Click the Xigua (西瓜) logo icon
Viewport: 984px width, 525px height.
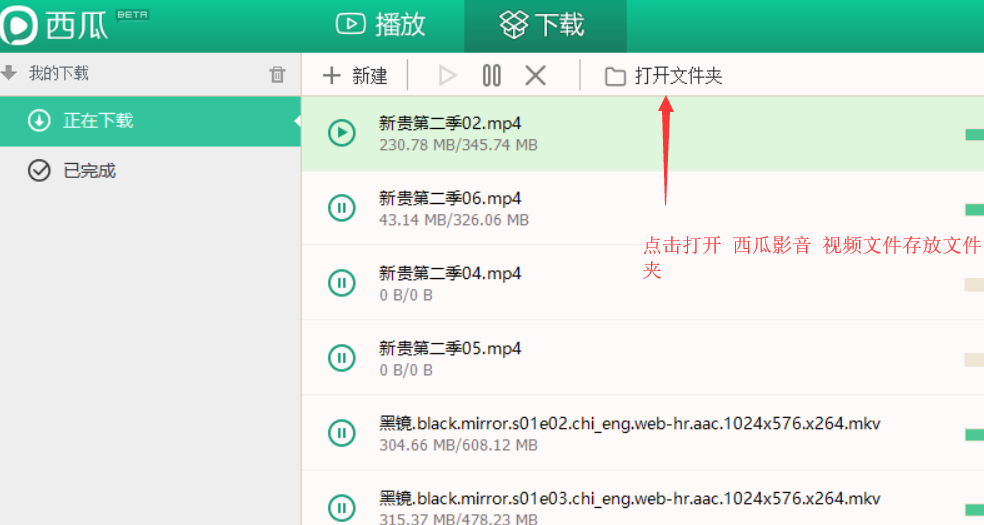19,25
